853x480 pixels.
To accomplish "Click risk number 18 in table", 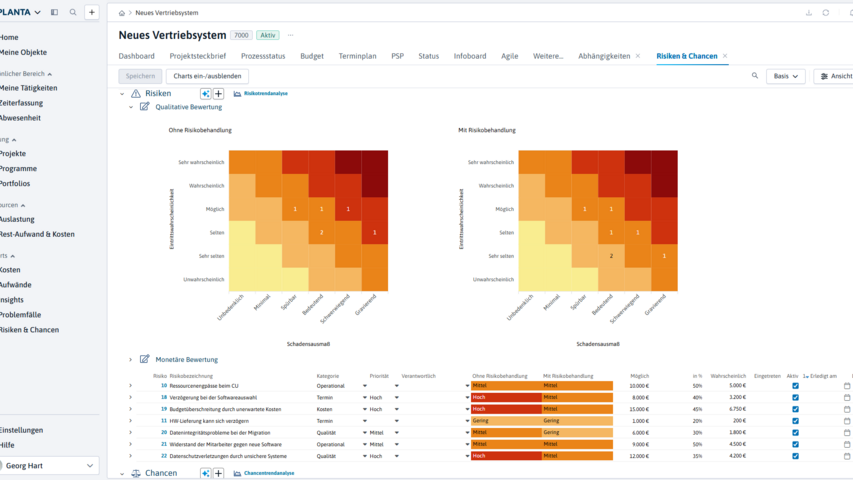I will point(164,397).
